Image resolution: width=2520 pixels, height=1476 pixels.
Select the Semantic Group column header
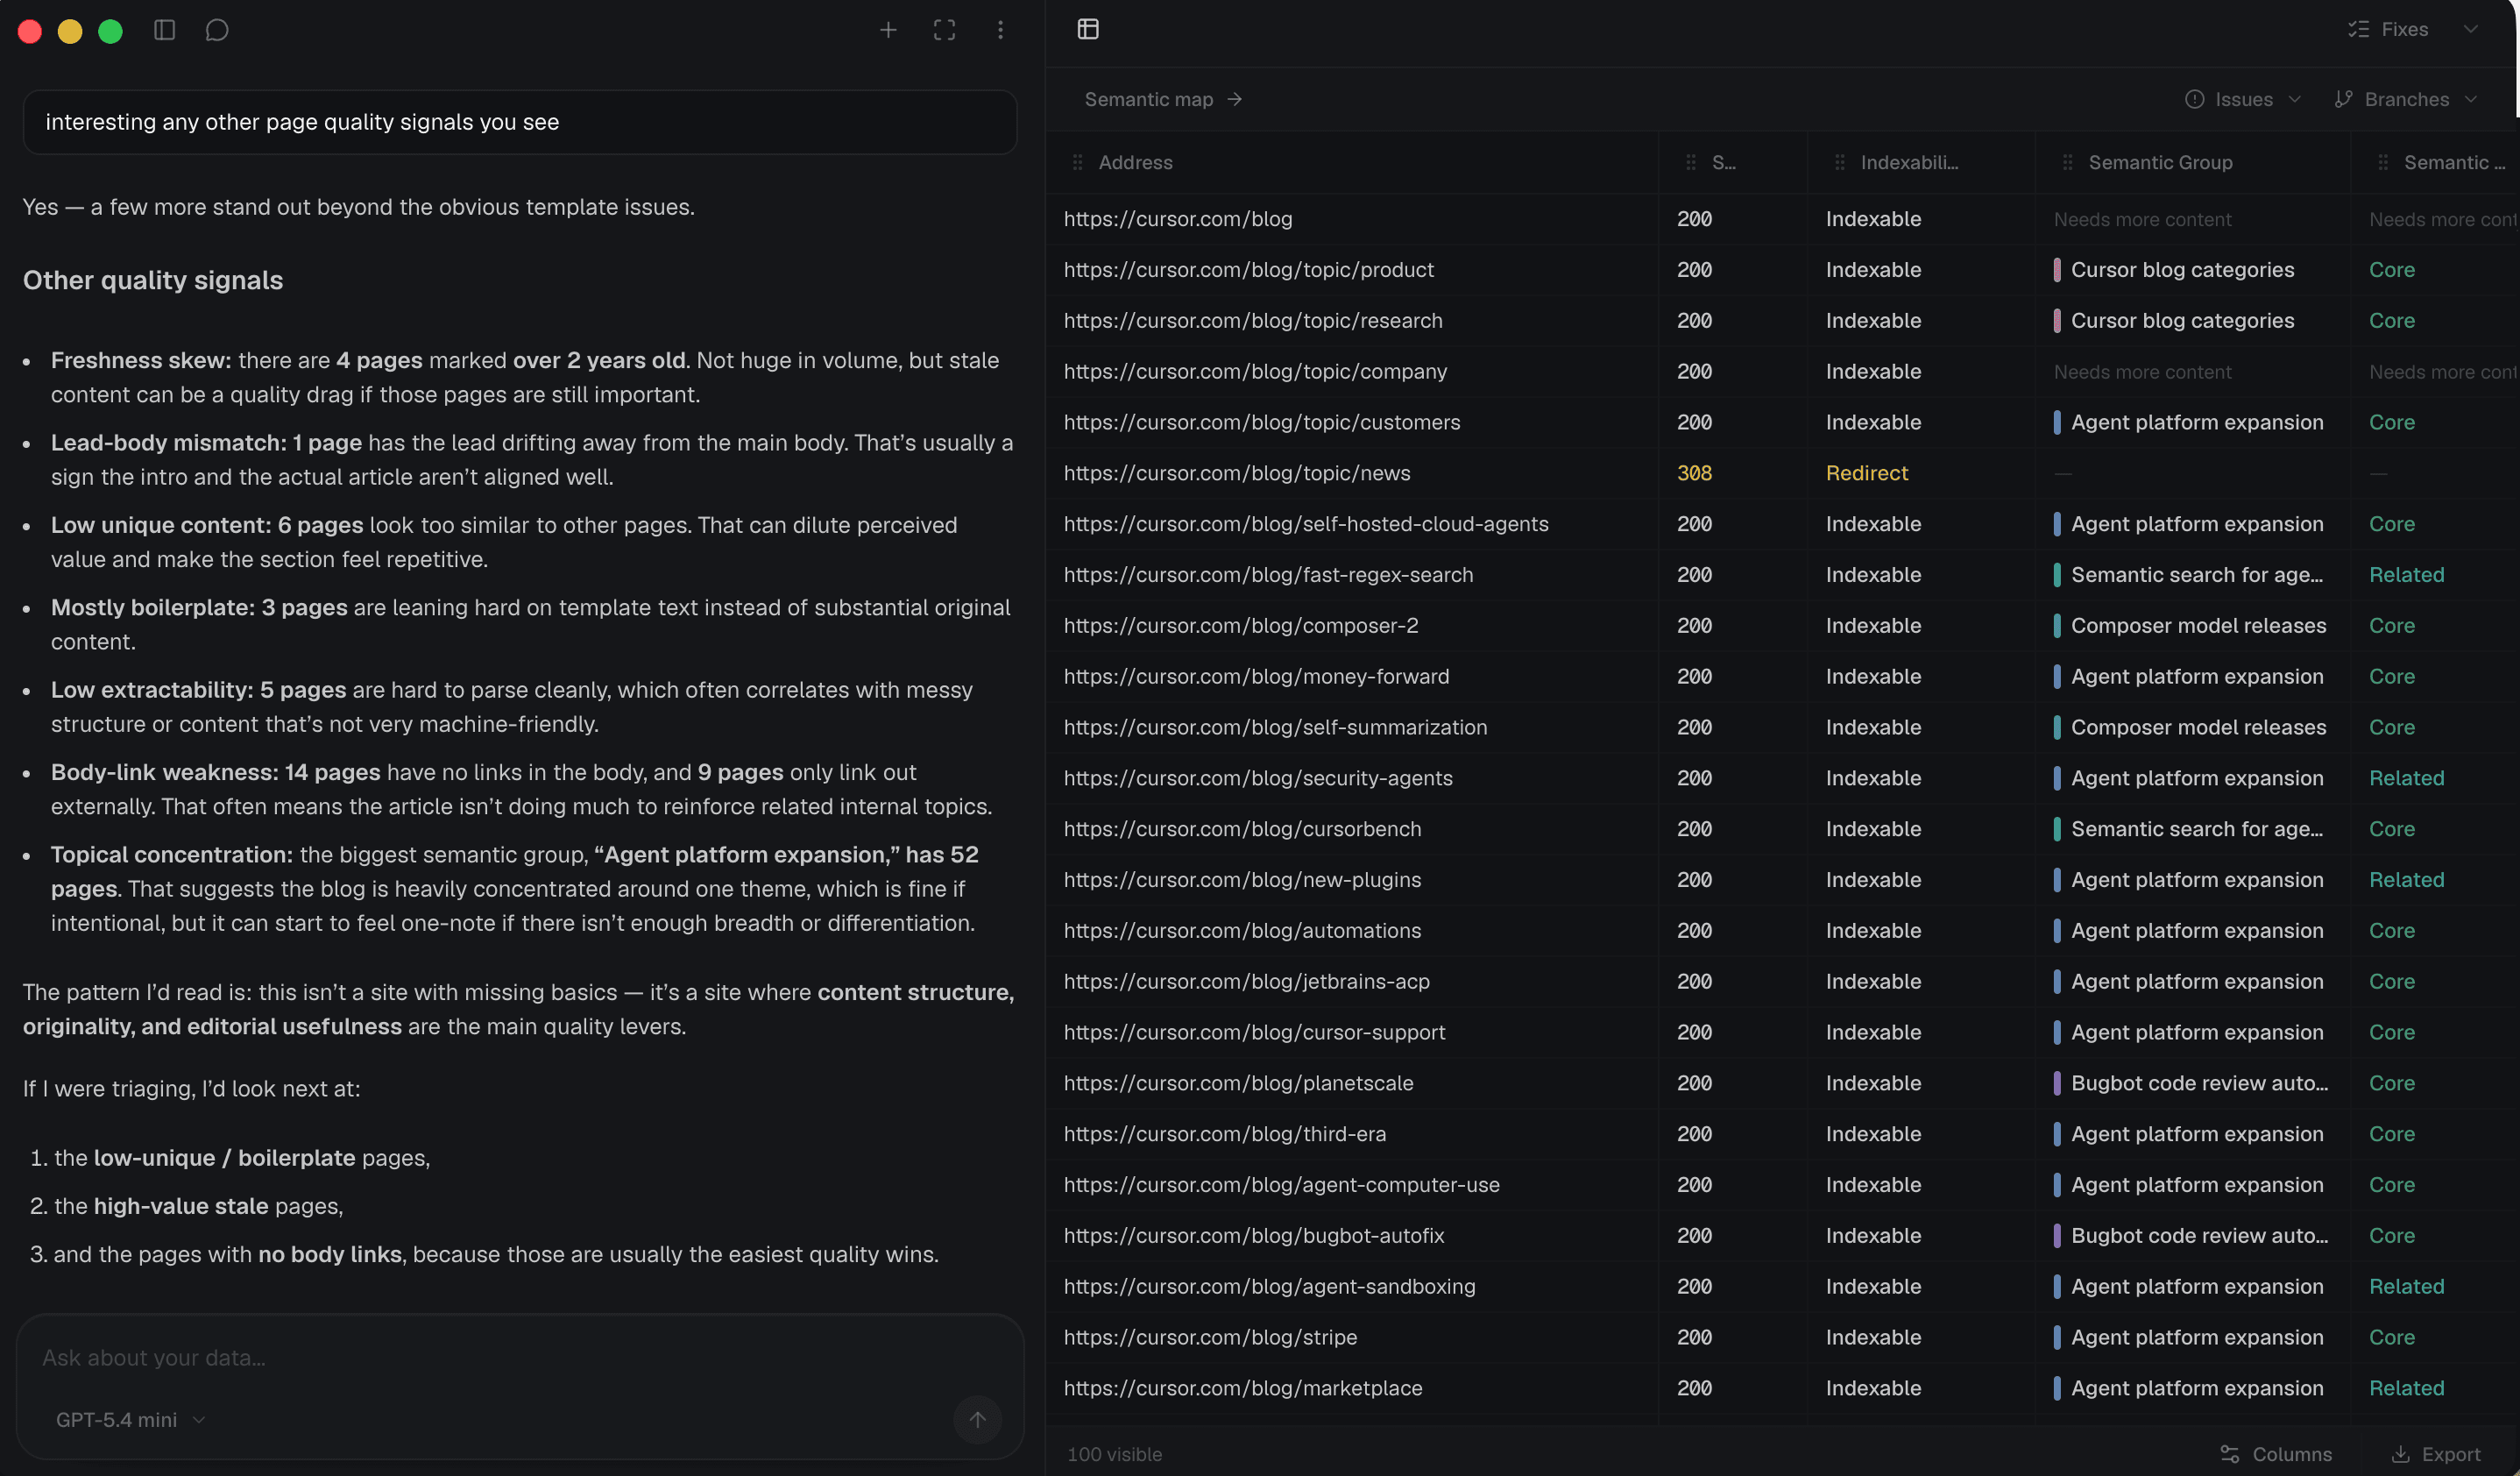pos(2160,162)
